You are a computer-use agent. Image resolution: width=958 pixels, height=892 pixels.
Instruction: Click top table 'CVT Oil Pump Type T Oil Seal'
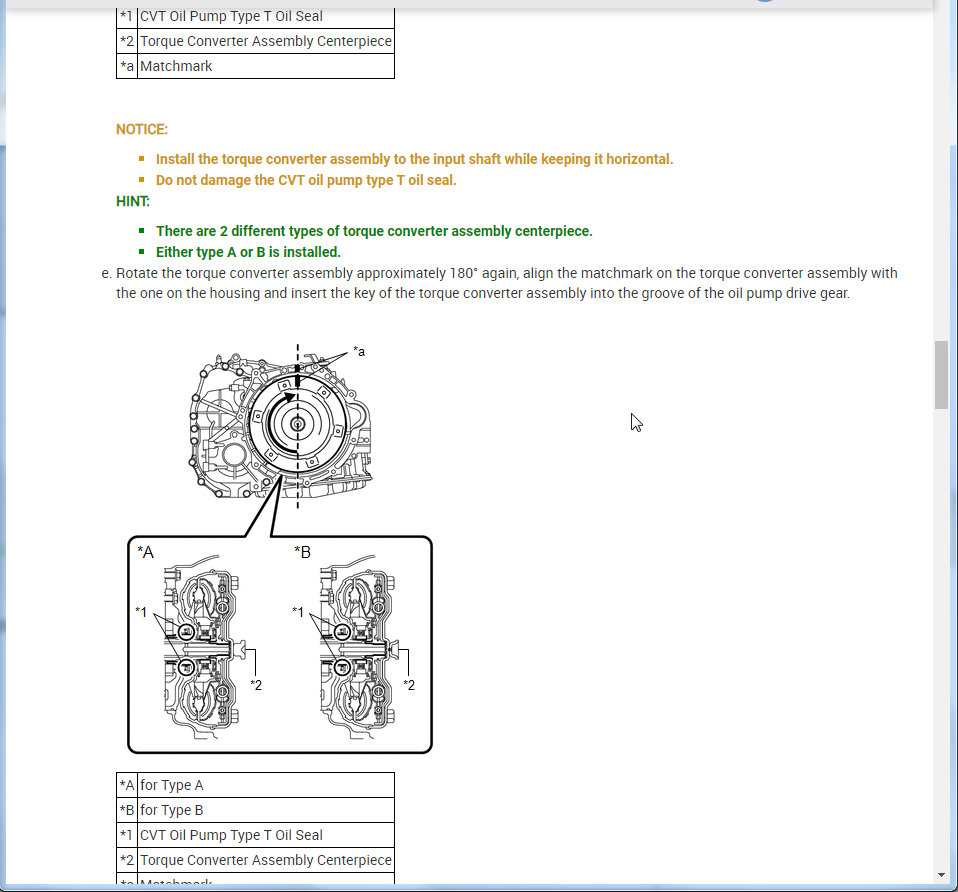click(x=266, y=16)
